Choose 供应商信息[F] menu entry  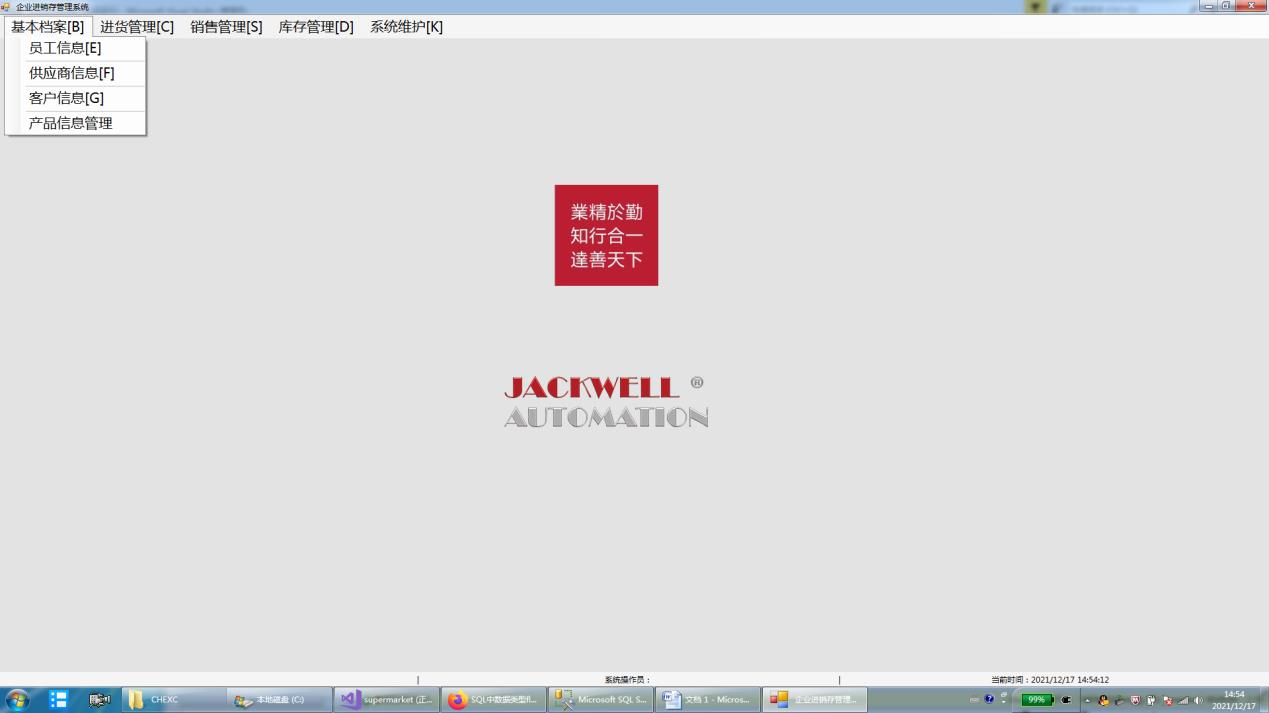click(x=76, y=73)
